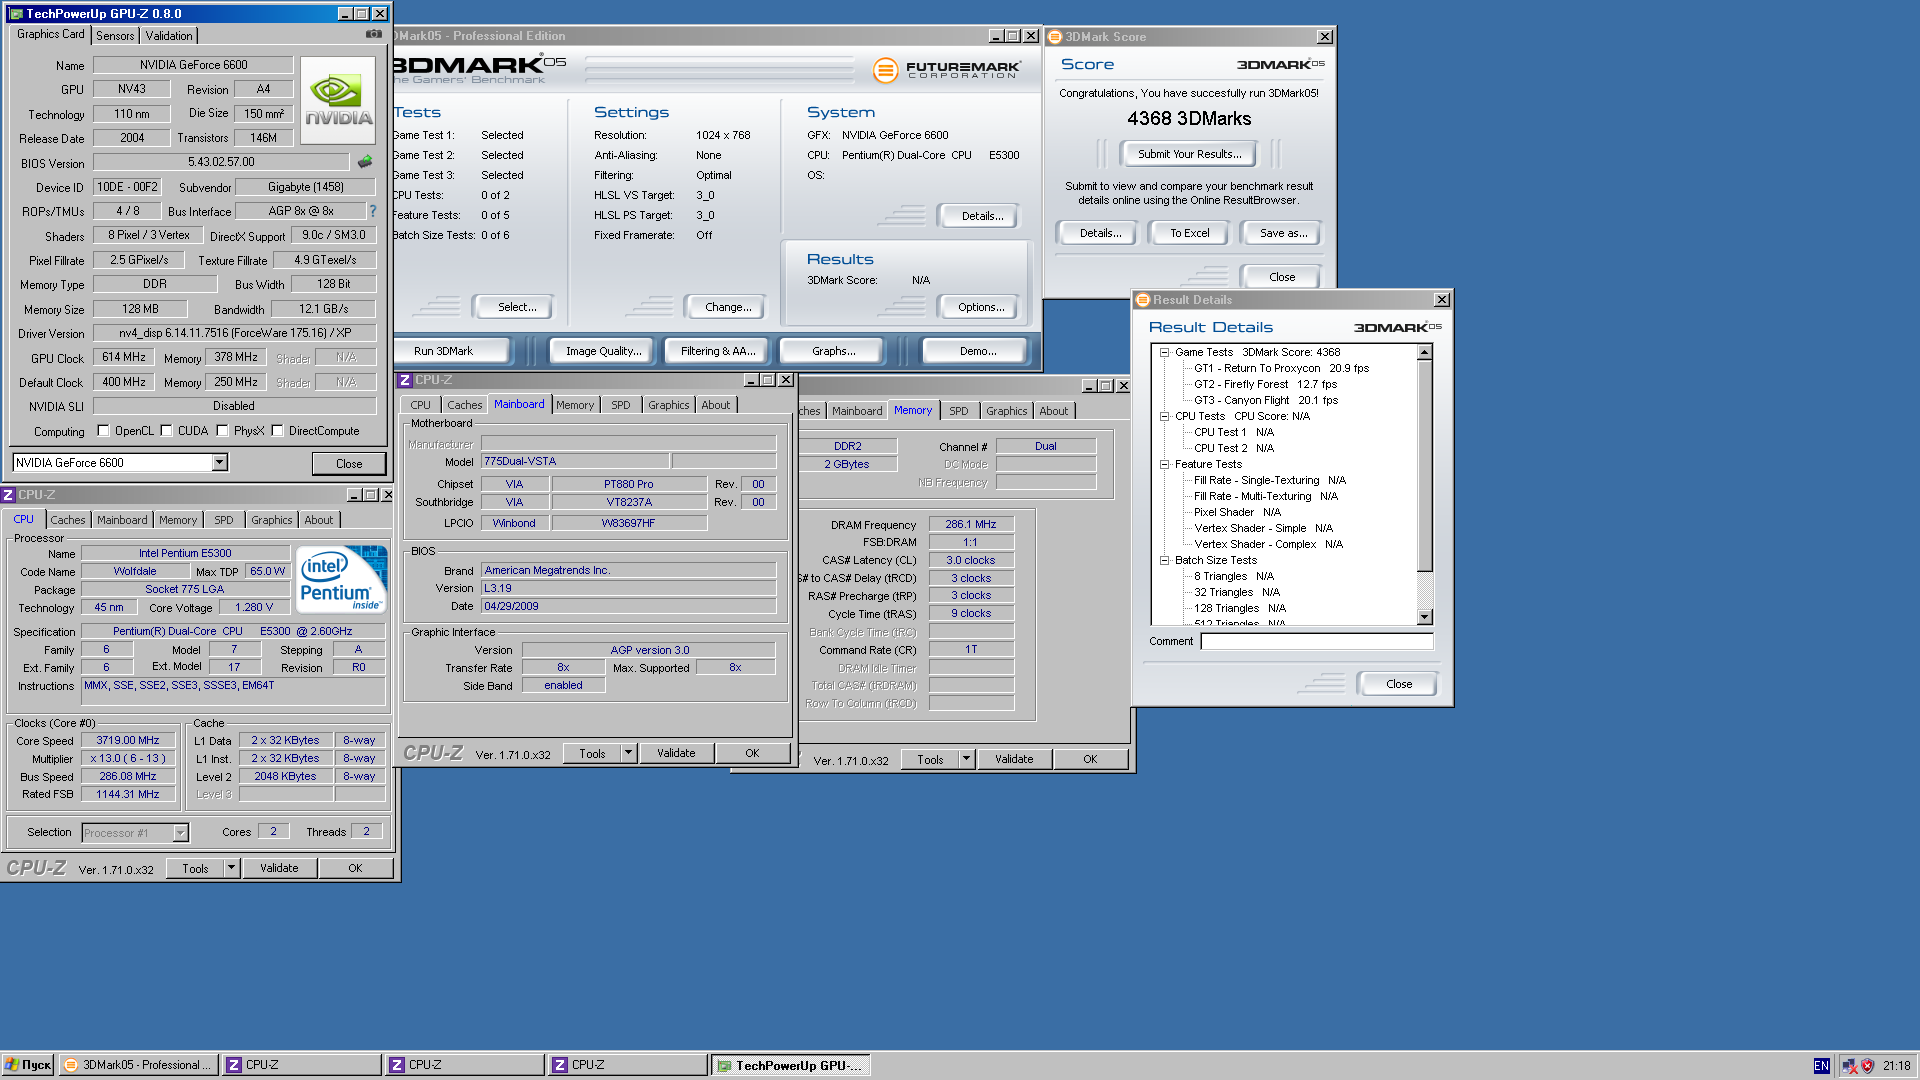Click the GPU-Z camera screenshot icon
The width and height of the screenshot is (1920, 1080).
374,34
